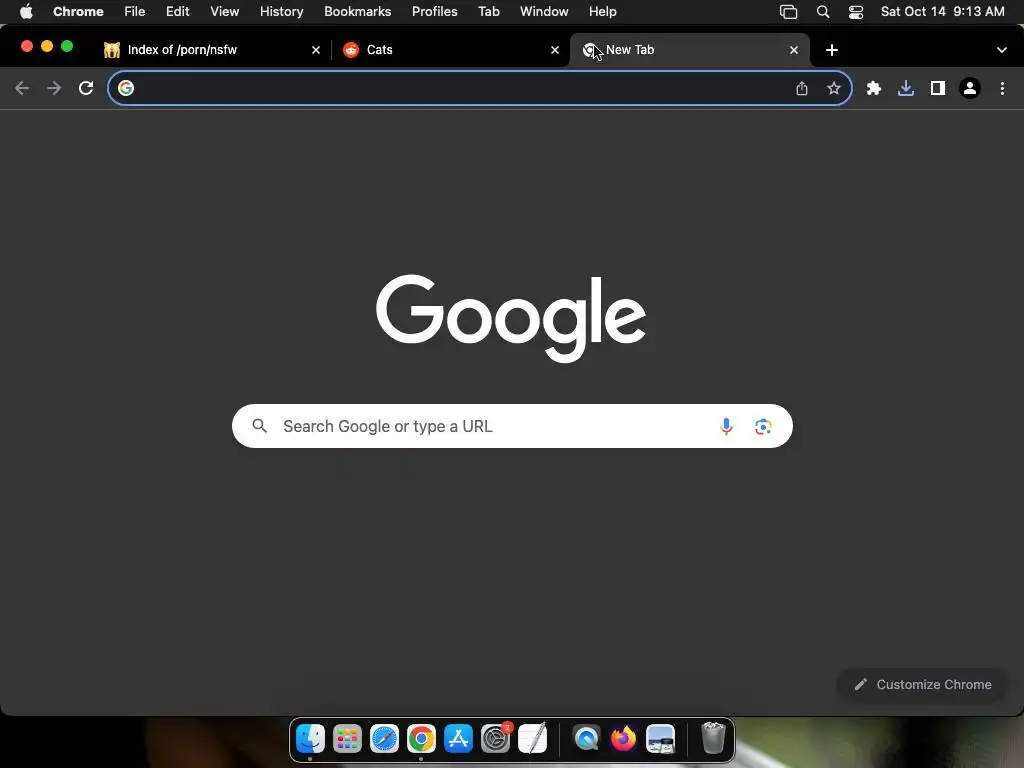Click the Google icon in address bar
Viewport: 1024px width, 768px height.
[126, 88]
